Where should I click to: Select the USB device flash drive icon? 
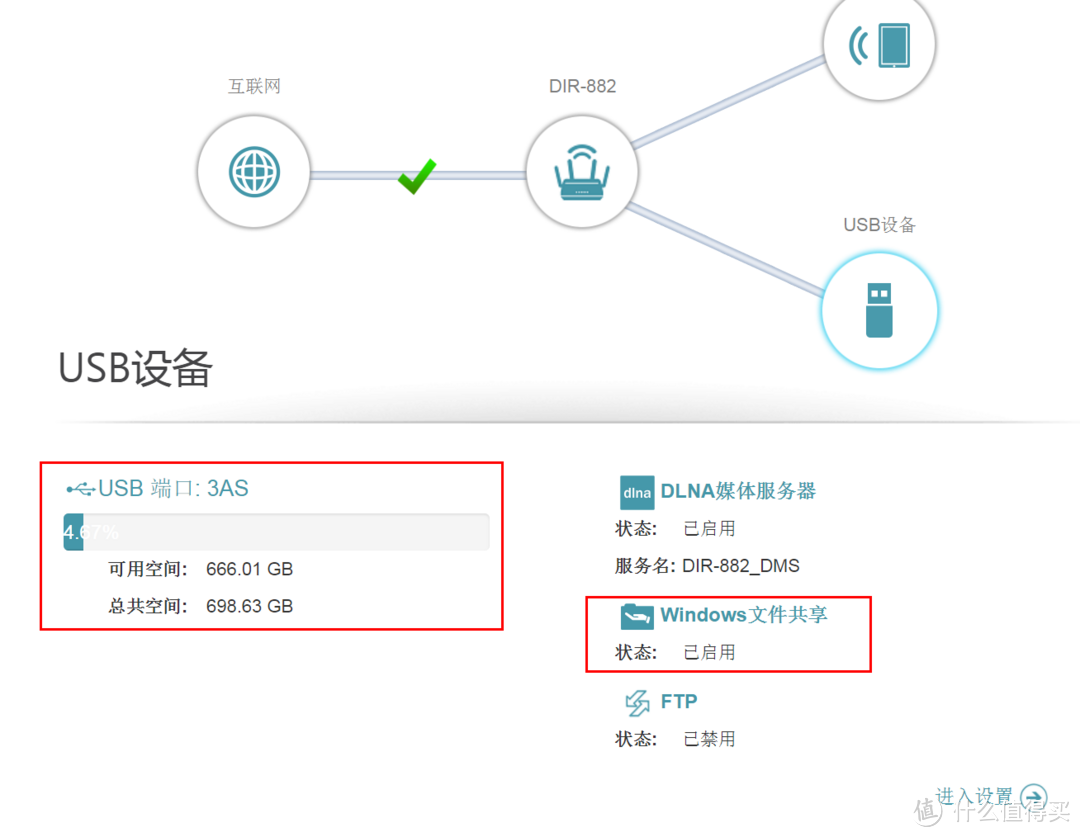pyautogui.click(x=880, y=311)
